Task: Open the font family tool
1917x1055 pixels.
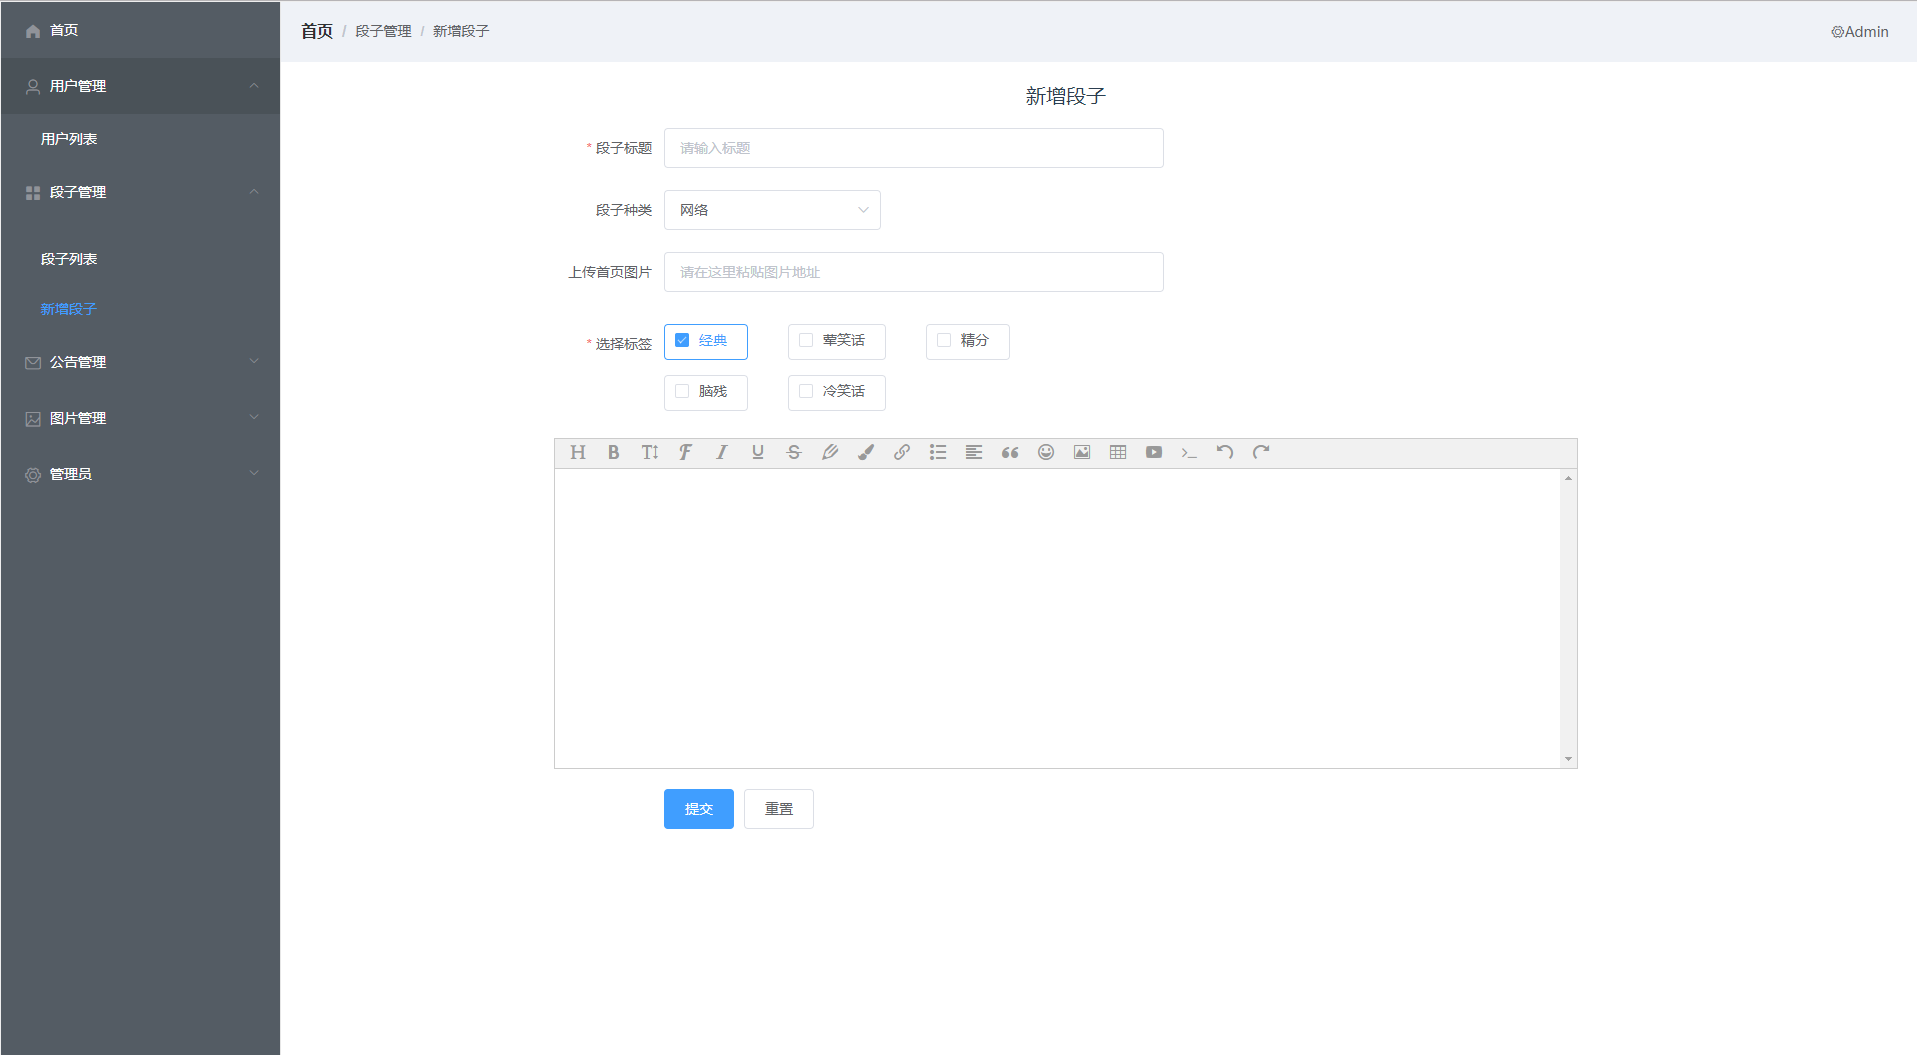Action: 686,452
